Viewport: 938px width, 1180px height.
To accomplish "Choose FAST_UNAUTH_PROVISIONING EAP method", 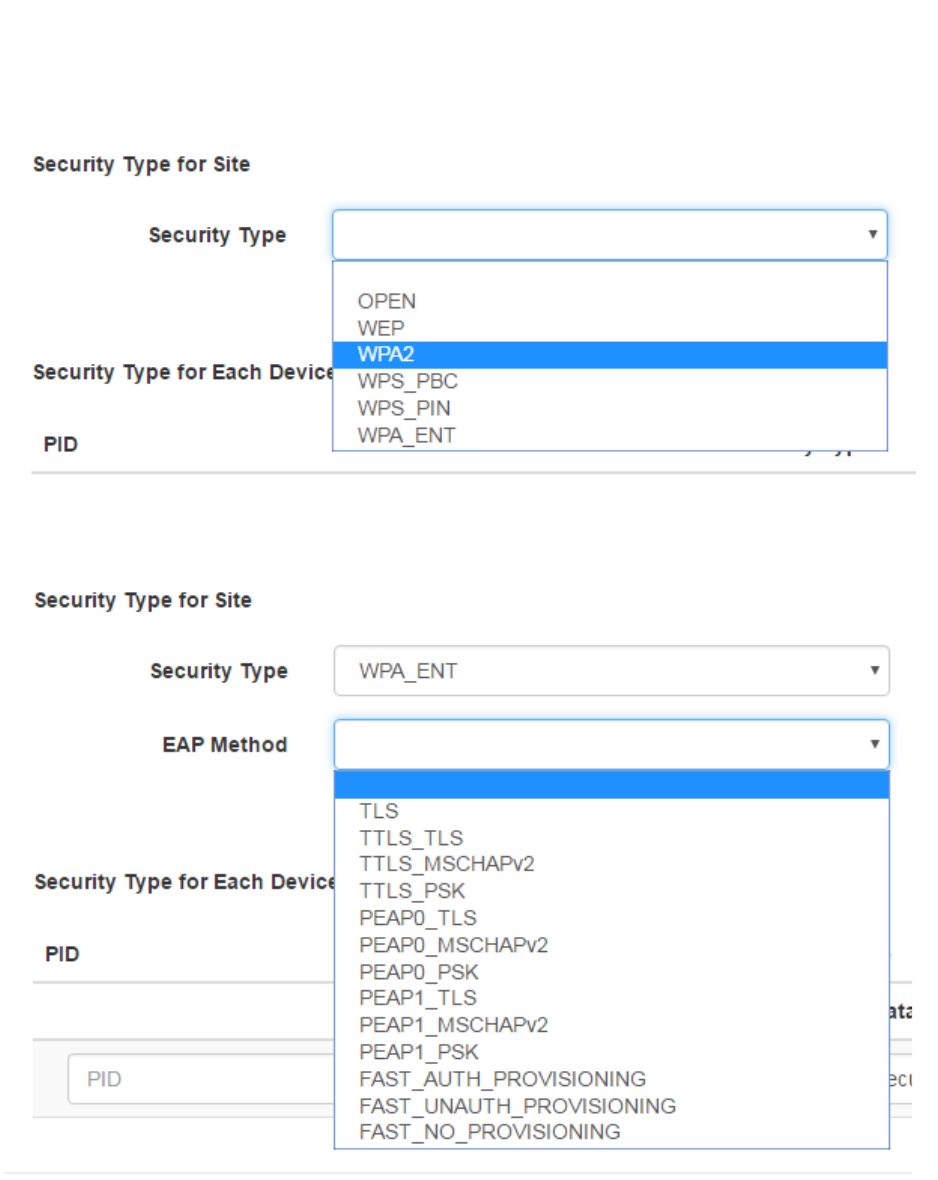I will [x=611, y=1106].
